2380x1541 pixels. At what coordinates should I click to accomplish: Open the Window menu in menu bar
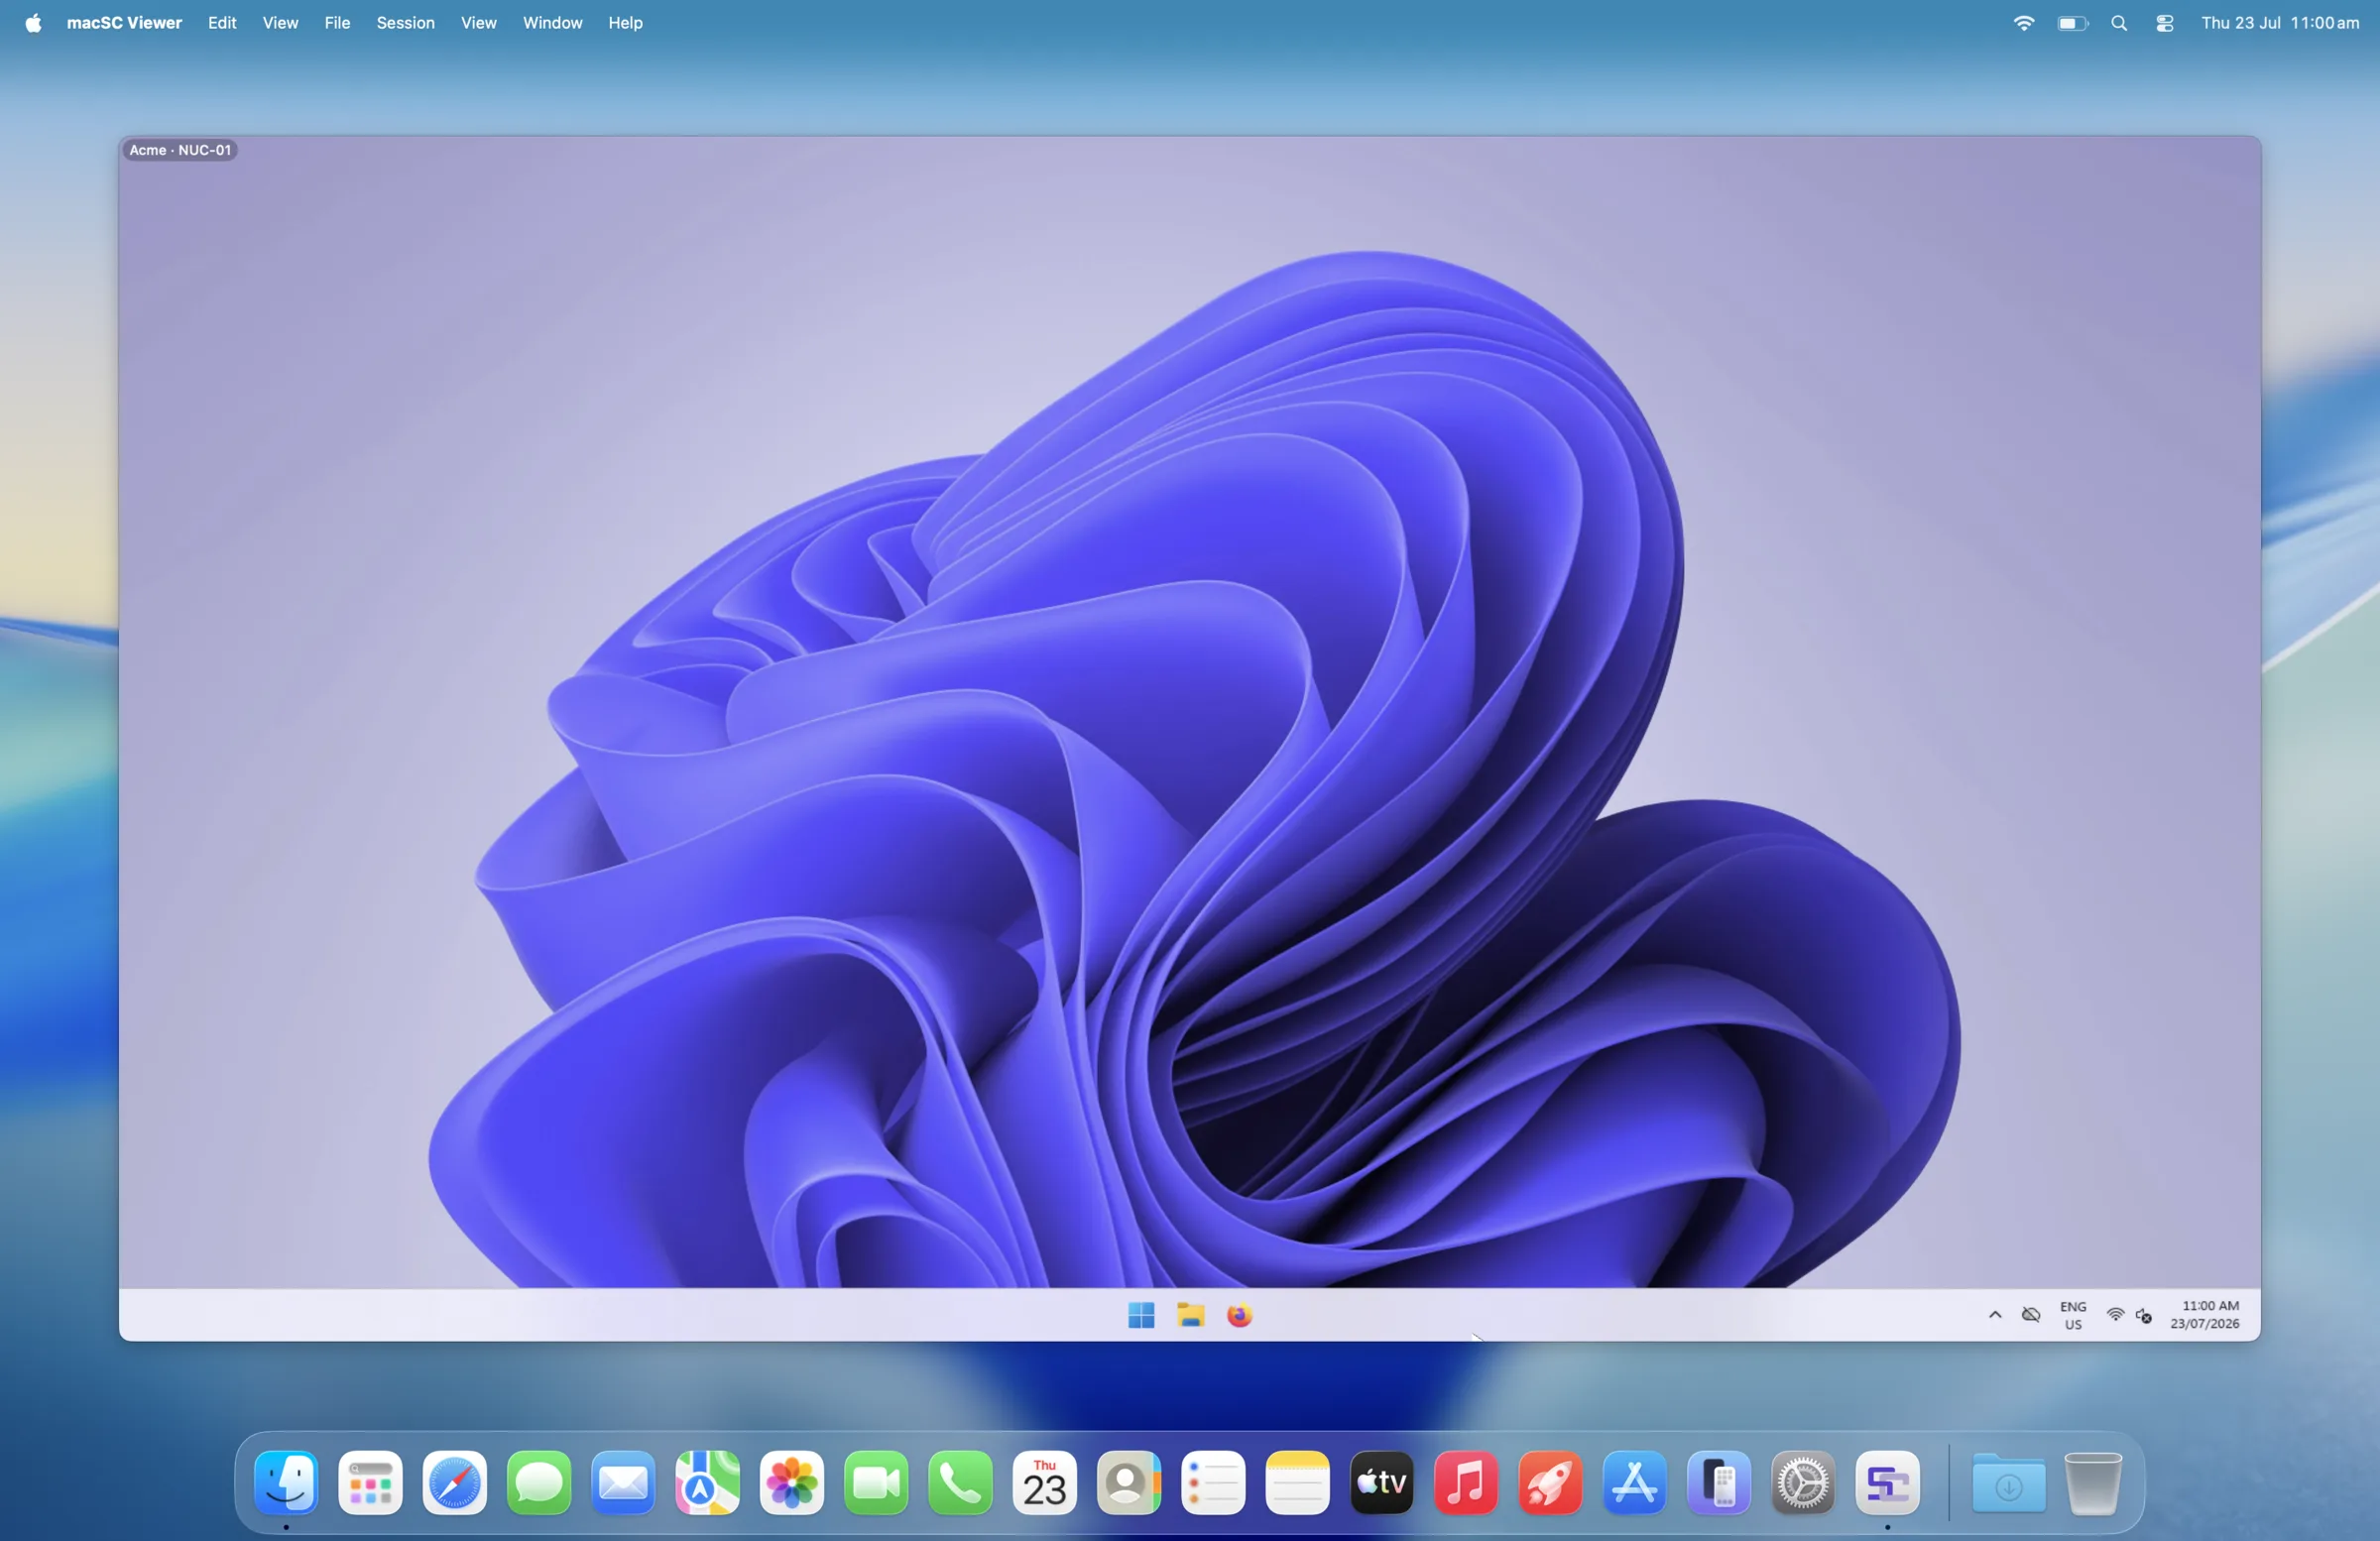coord(552,22)
